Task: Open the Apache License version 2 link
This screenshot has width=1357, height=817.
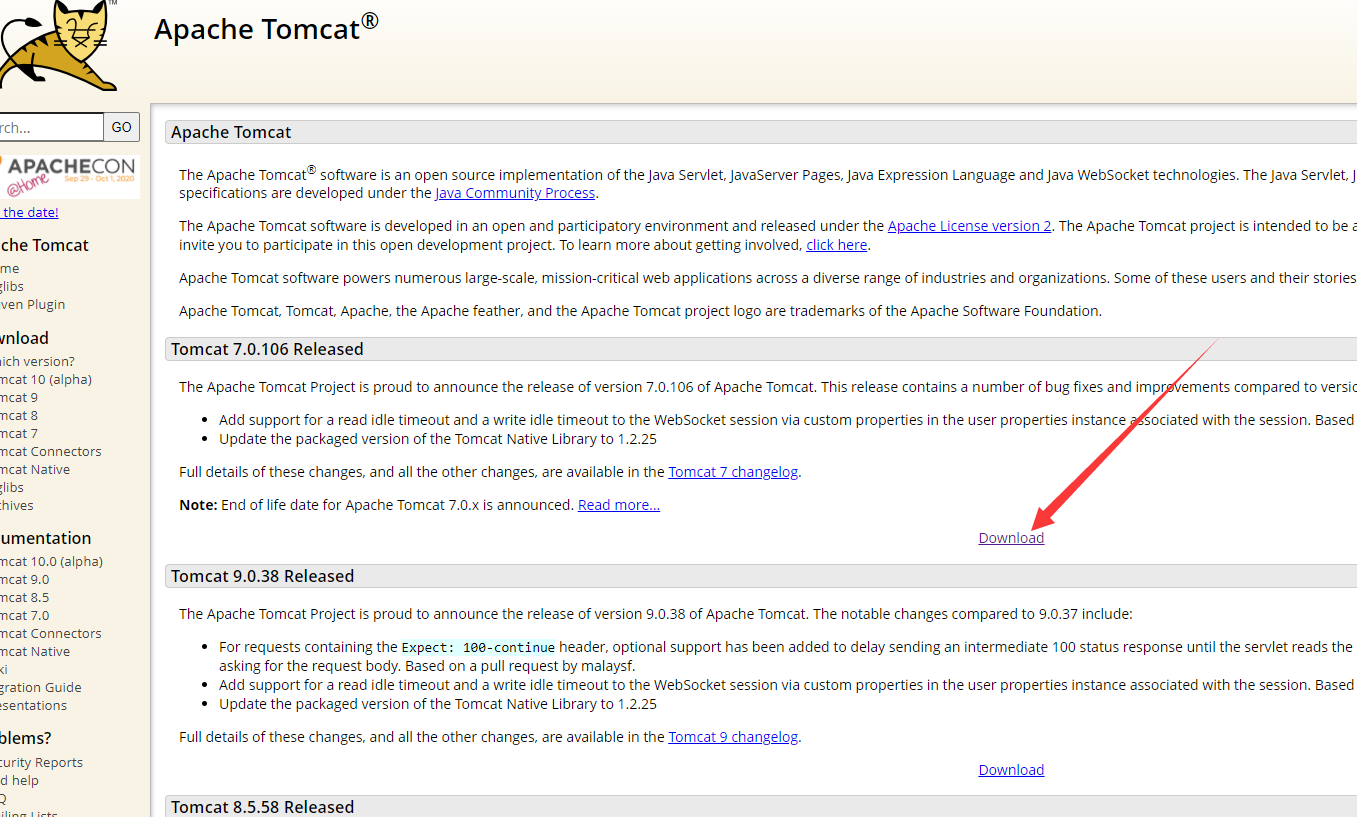Action: 969,226
